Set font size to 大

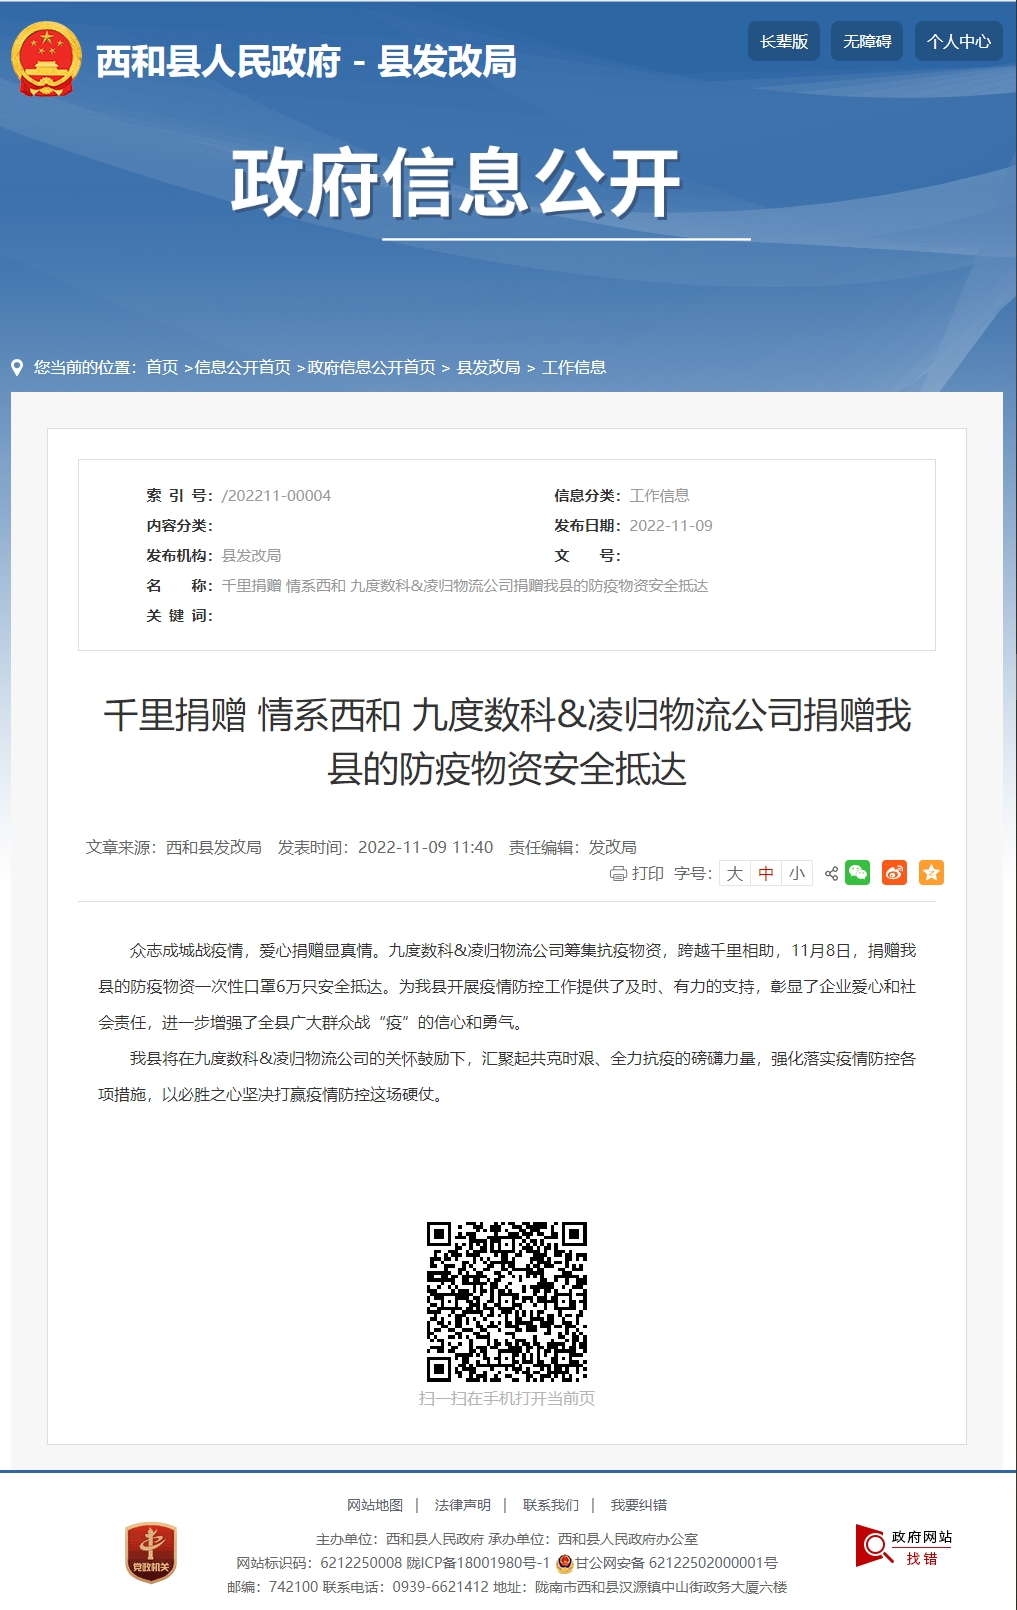coord(735,873)
